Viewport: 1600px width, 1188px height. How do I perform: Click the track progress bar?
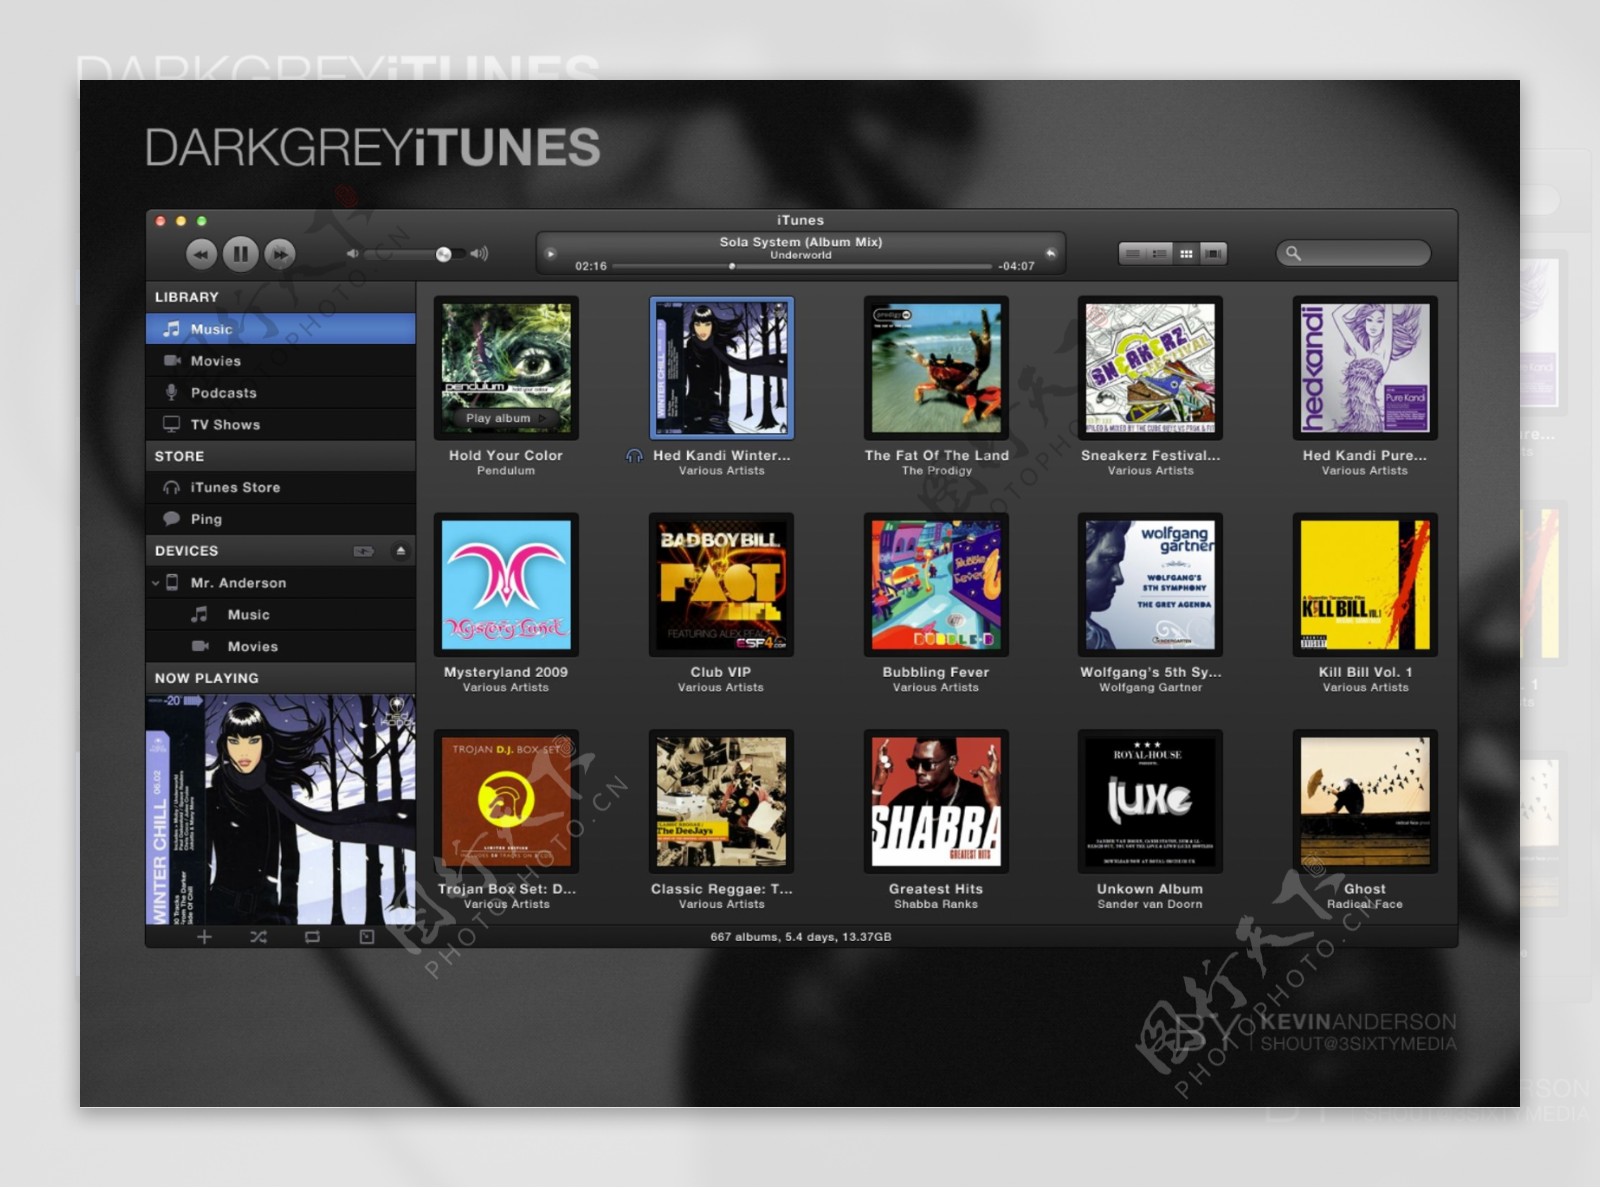click(802, 267)
